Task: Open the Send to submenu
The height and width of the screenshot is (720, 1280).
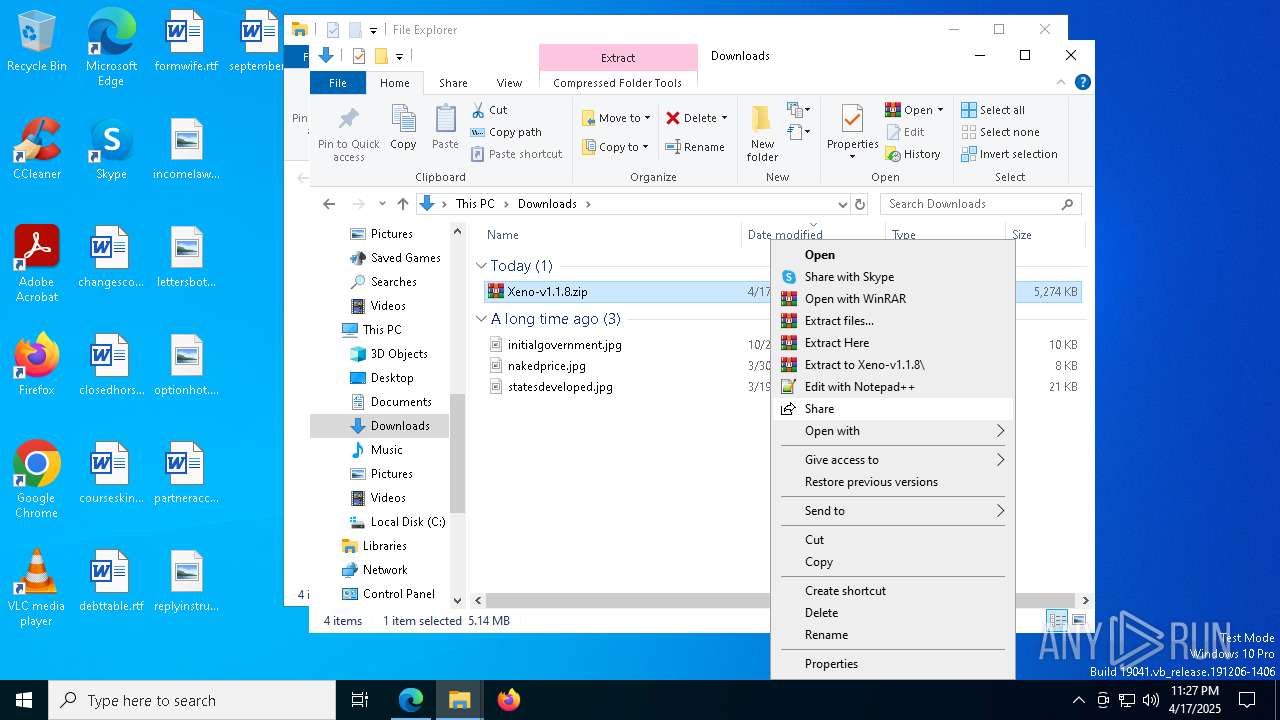Action: tap(892, 511)
